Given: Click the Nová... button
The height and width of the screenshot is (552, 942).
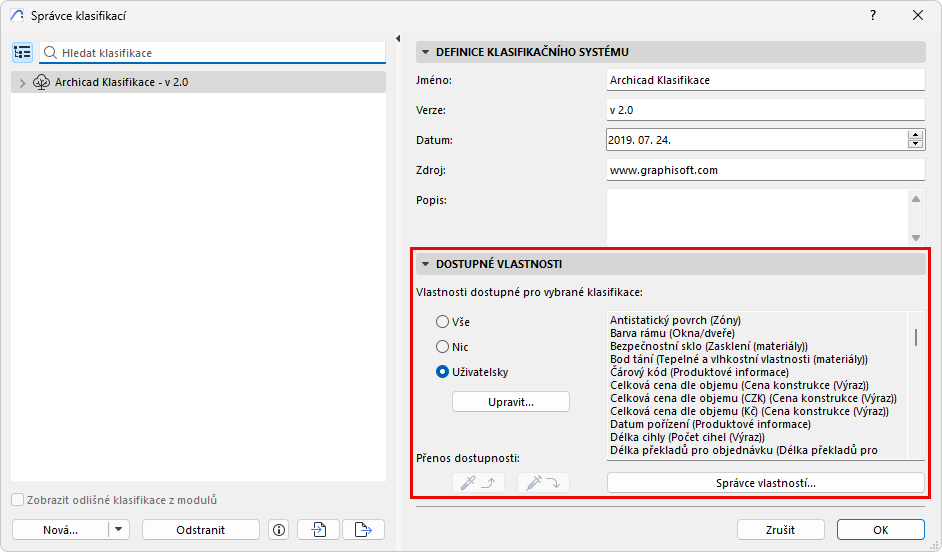Looking at the screenshot, I should (x=60, y=530).
